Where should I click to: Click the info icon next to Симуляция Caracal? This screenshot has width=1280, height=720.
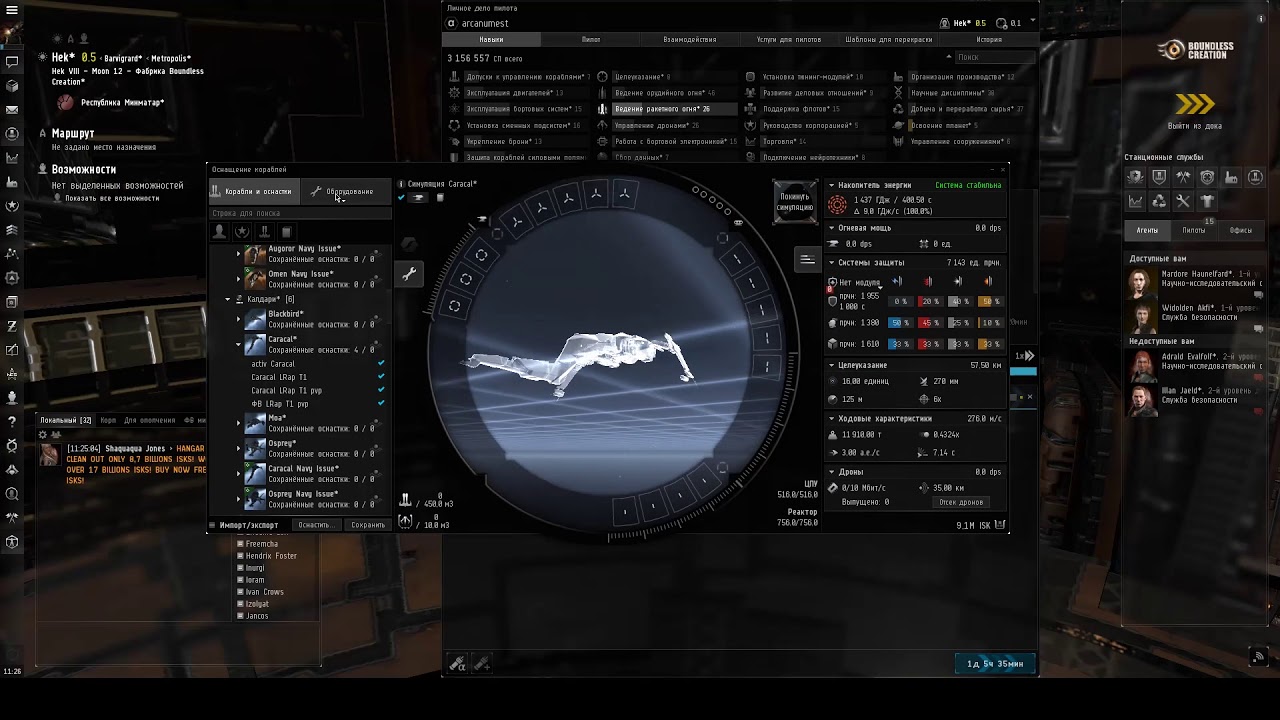(x=401, y=184)
